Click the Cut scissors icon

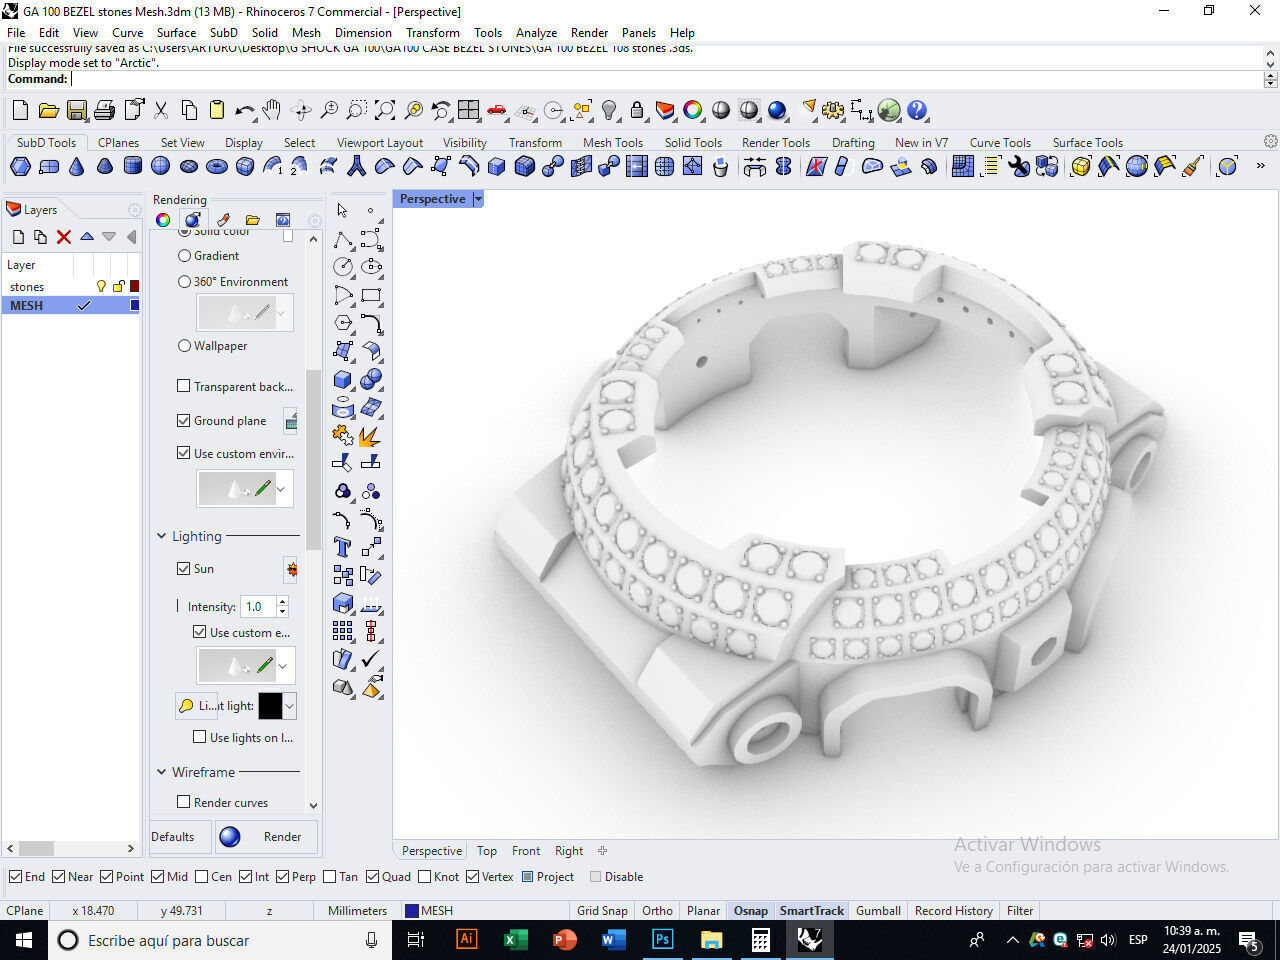click(161, 110)
